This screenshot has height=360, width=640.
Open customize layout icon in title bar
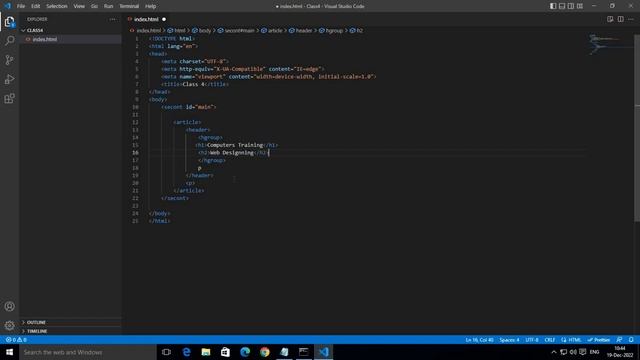click(x=580, y=6)
